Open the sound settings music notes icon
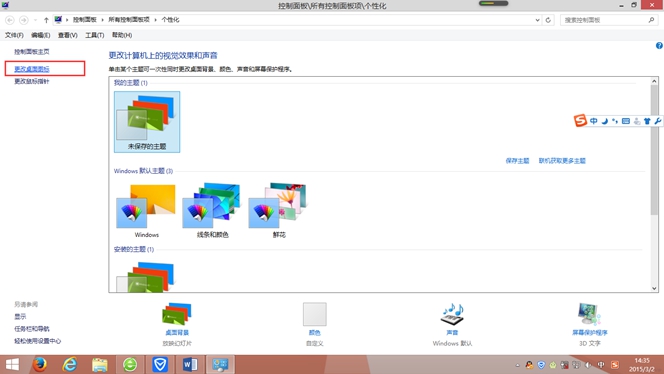664x374 pixels. coord(452,314)
